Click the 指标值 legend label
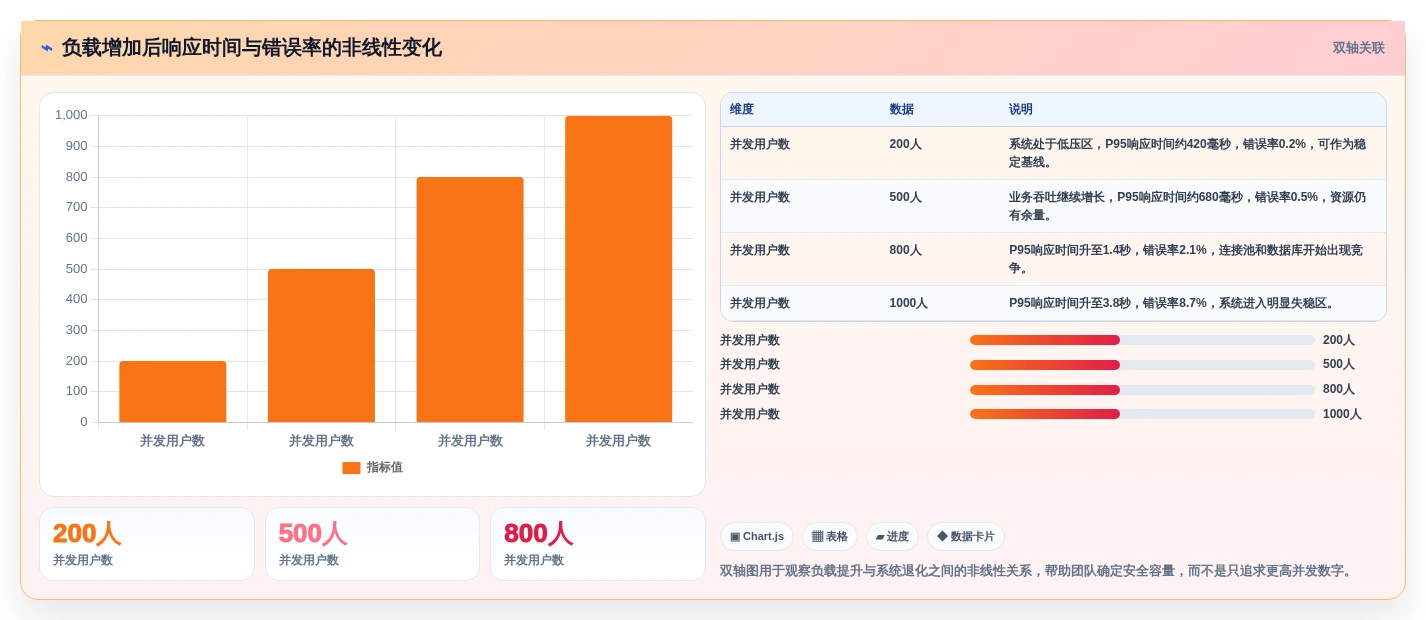This screenshot has height=620, width=1426. tap(384, 467)
